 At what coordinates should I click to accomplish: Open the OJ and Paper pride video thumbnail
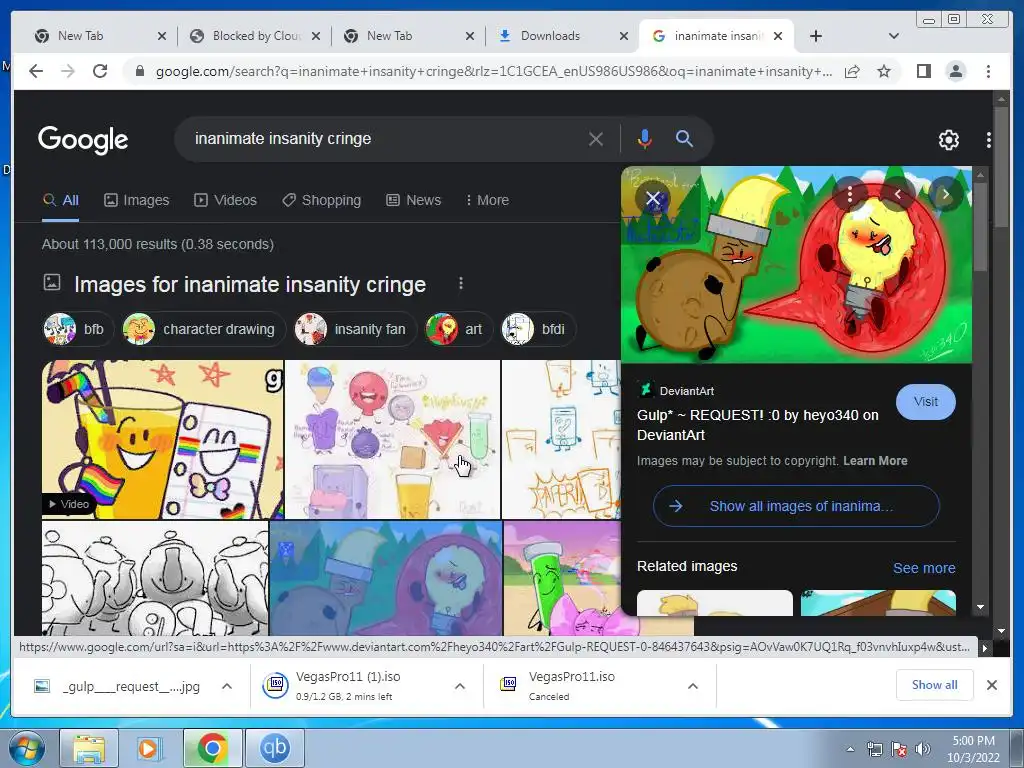coord(163,440)
